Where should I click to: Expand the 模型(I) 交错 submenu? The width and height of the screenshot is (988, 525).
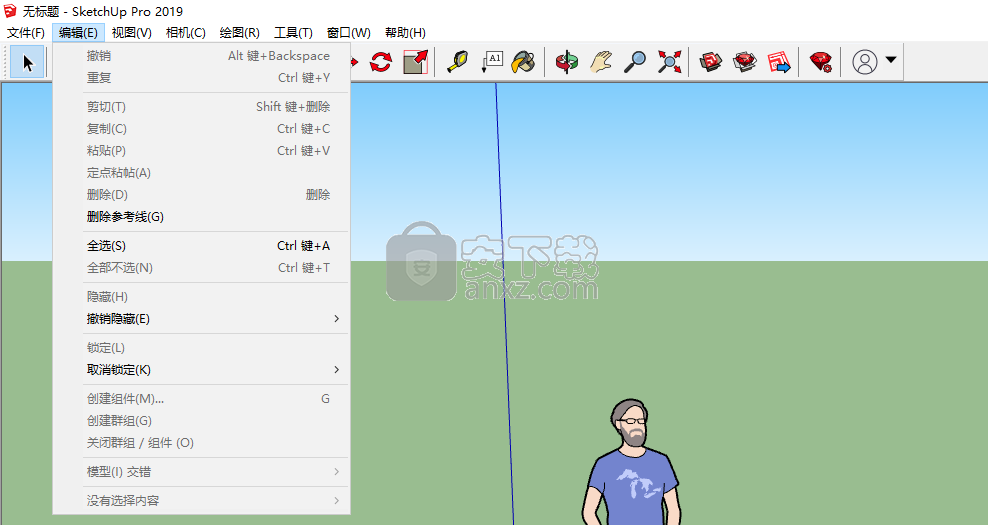[x=202, y=472]
